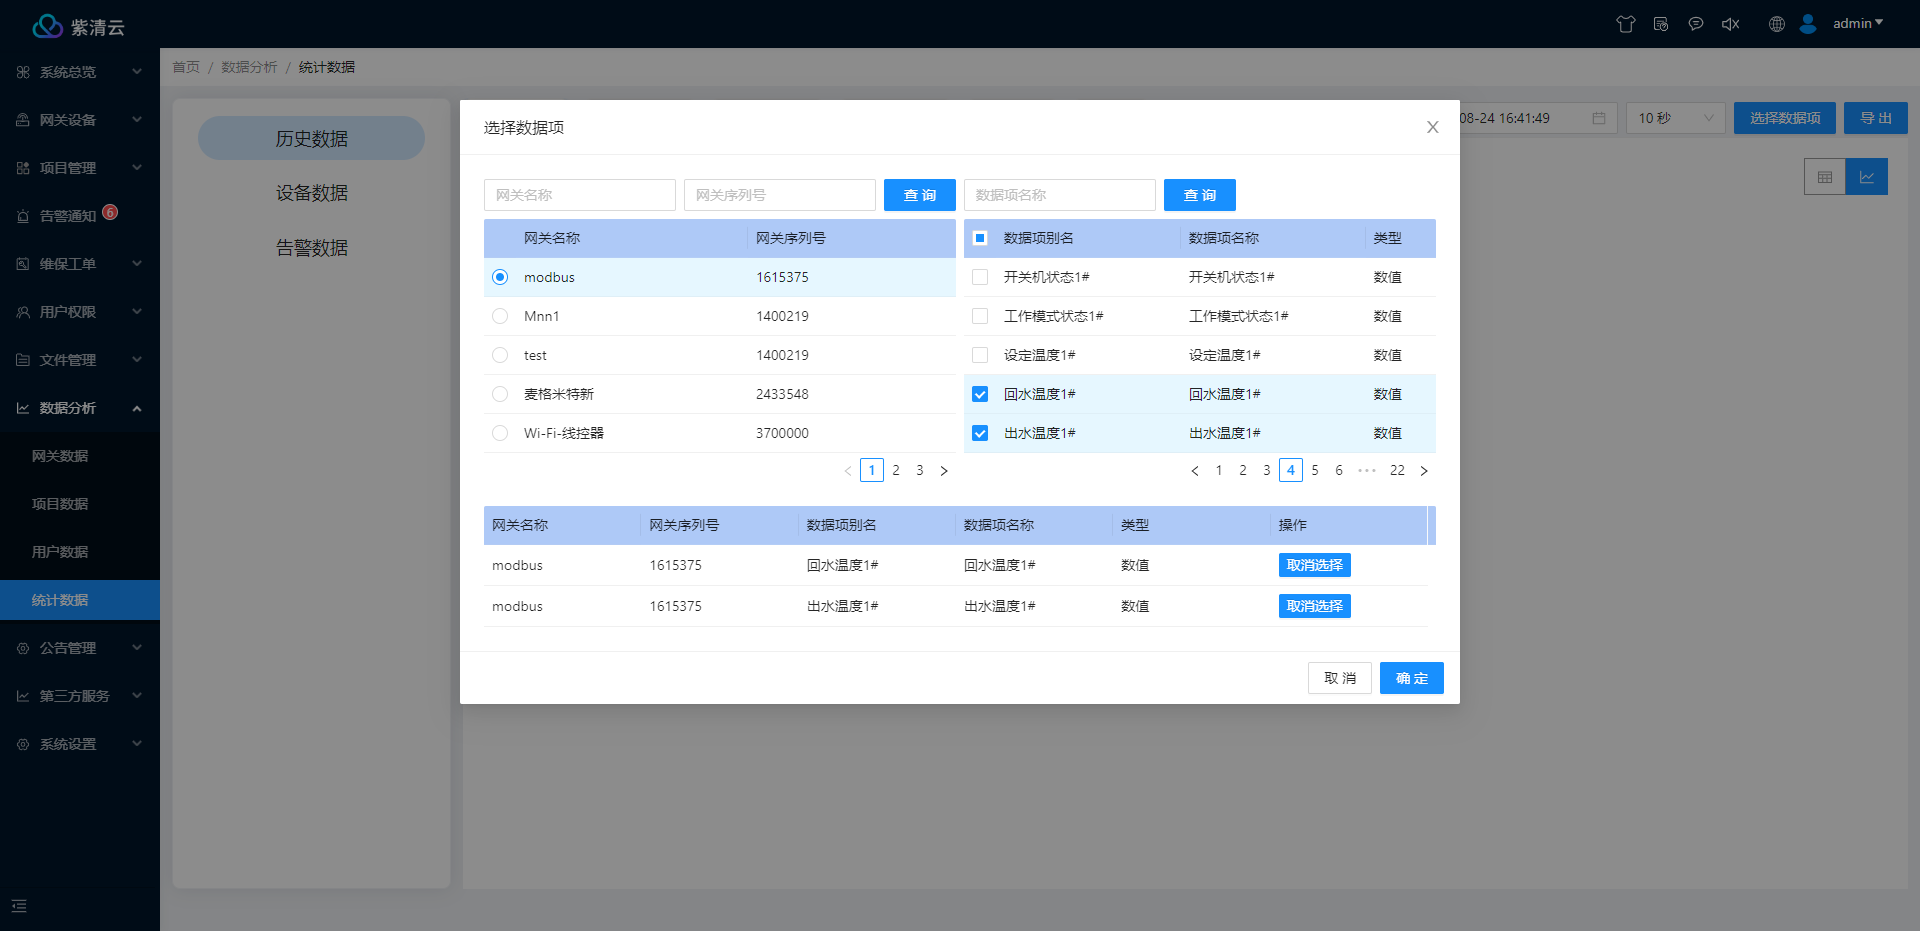The image size is (1920, 931).
Task: Go to next page in gateway table
Action: coord(944,471)
